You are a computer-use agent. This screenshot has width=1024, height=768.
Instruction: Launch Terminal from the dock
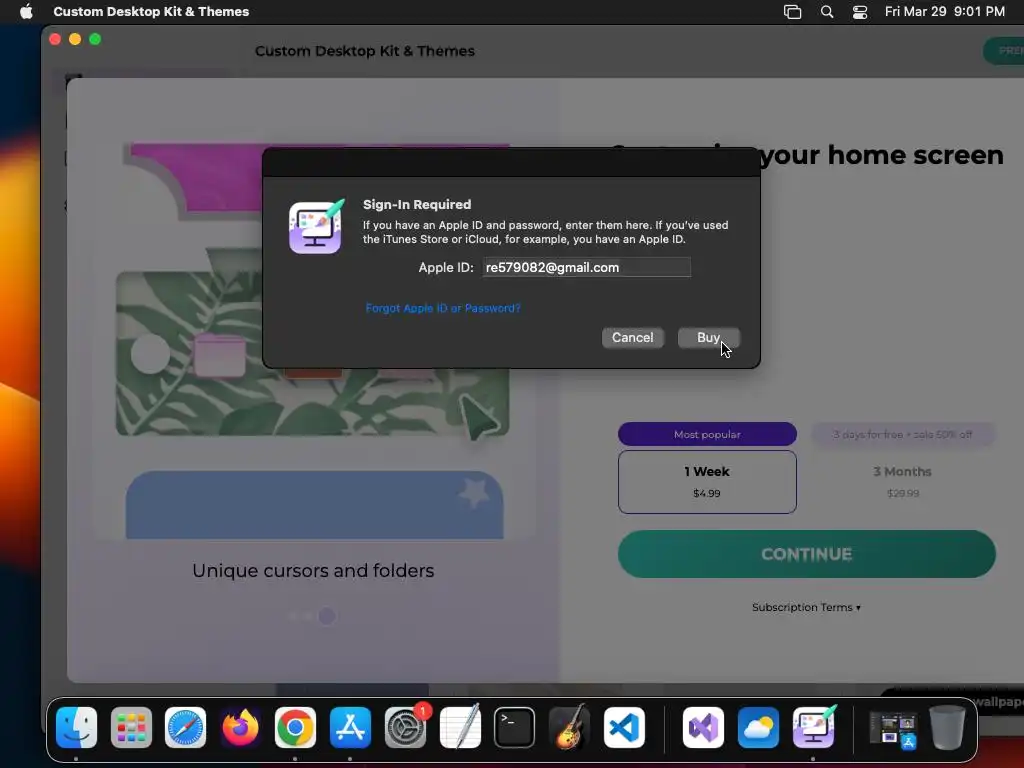pos(515,727)
